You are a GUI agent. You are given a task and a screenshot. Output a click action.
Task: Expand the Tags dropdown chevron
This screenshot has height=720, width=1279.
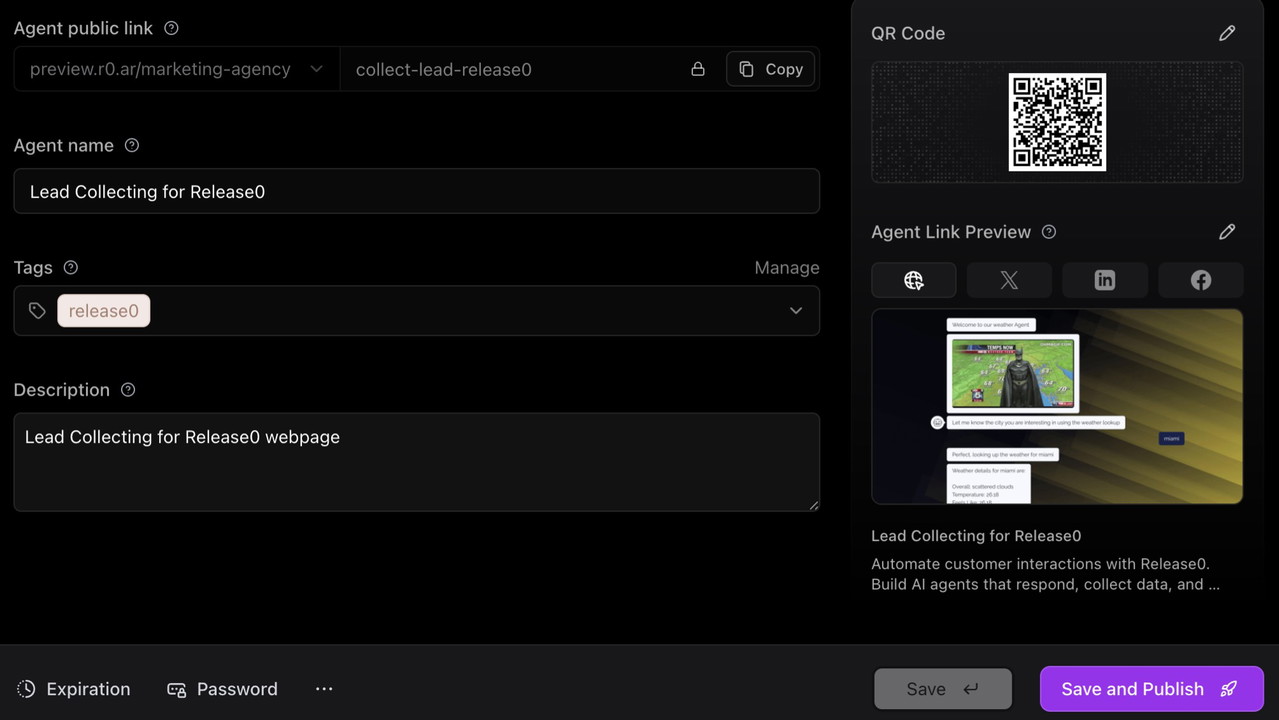[x=796, y=311]
